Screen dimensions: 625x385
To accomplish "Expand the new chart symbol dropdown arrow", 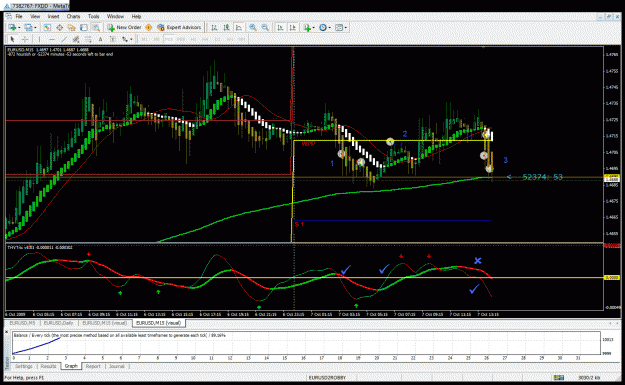I will coord(19,28).
